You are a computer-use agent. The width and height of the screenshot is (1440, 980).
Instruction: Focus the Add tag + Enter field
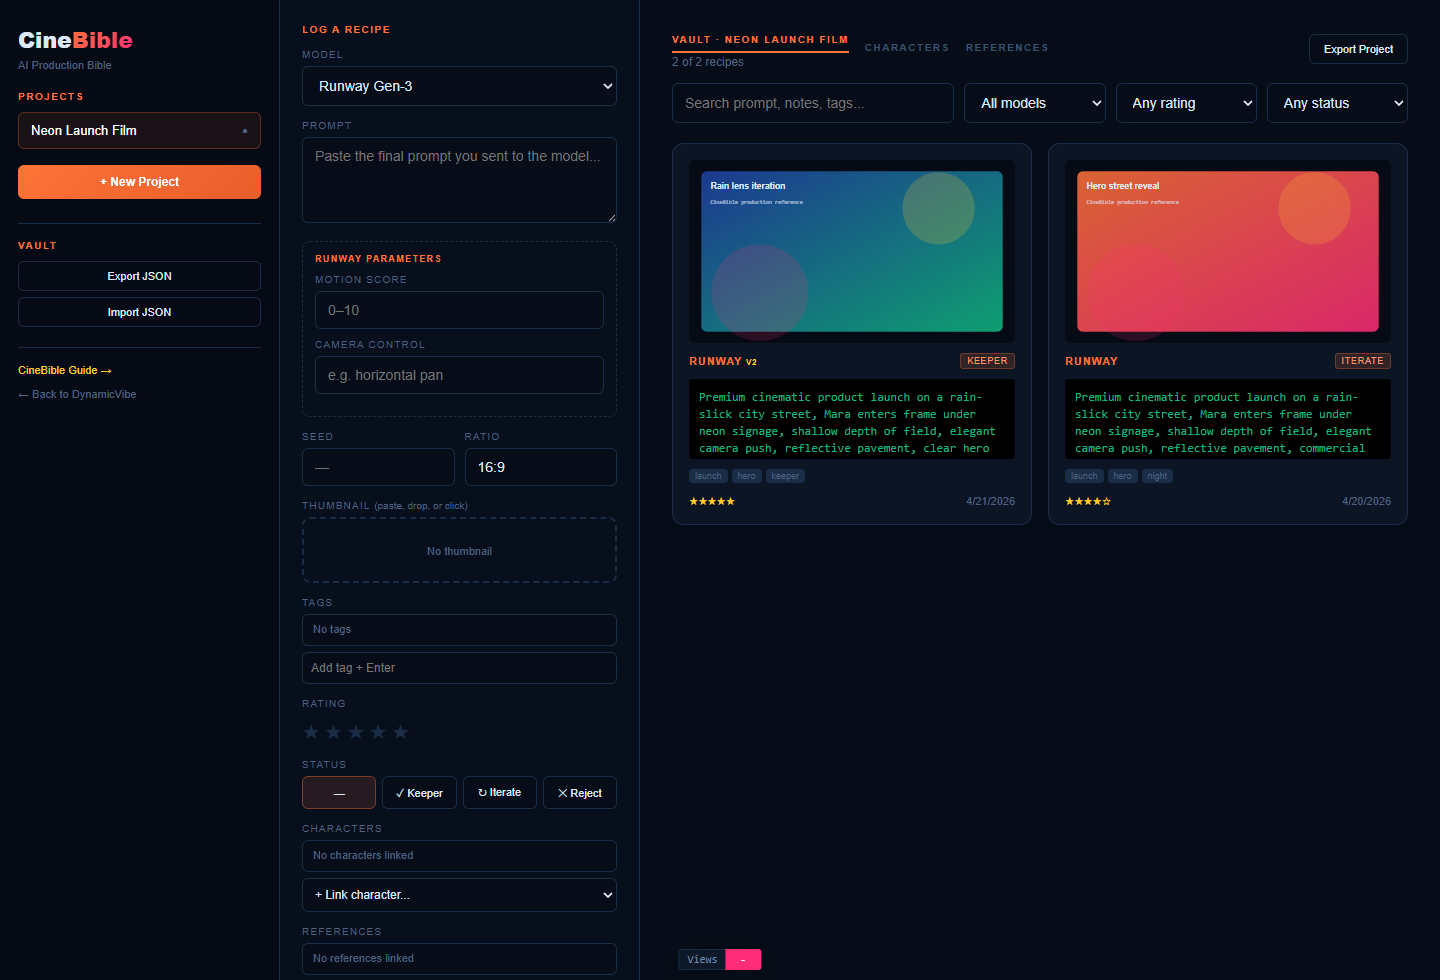coord(459,668)
